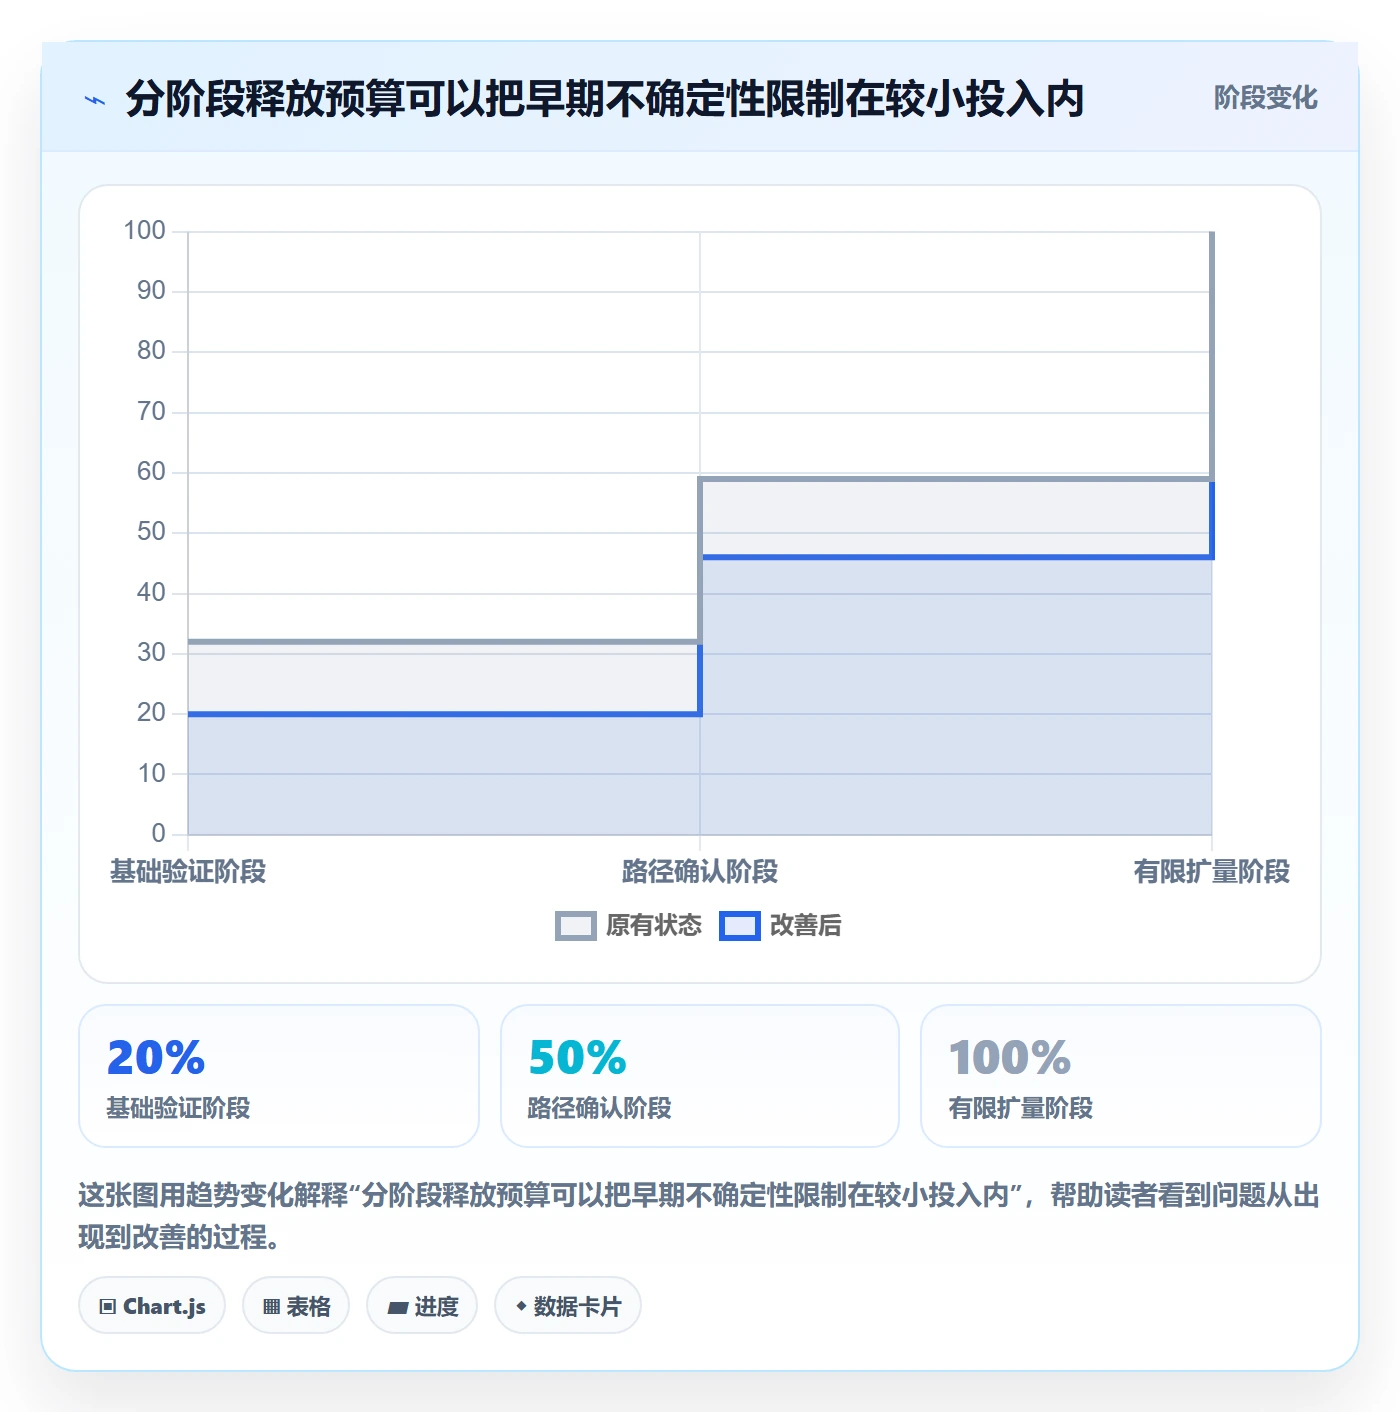Click the 原有状态 legend label
The width and height of the screenshot is (1400, 1412).
click(654, 926)
